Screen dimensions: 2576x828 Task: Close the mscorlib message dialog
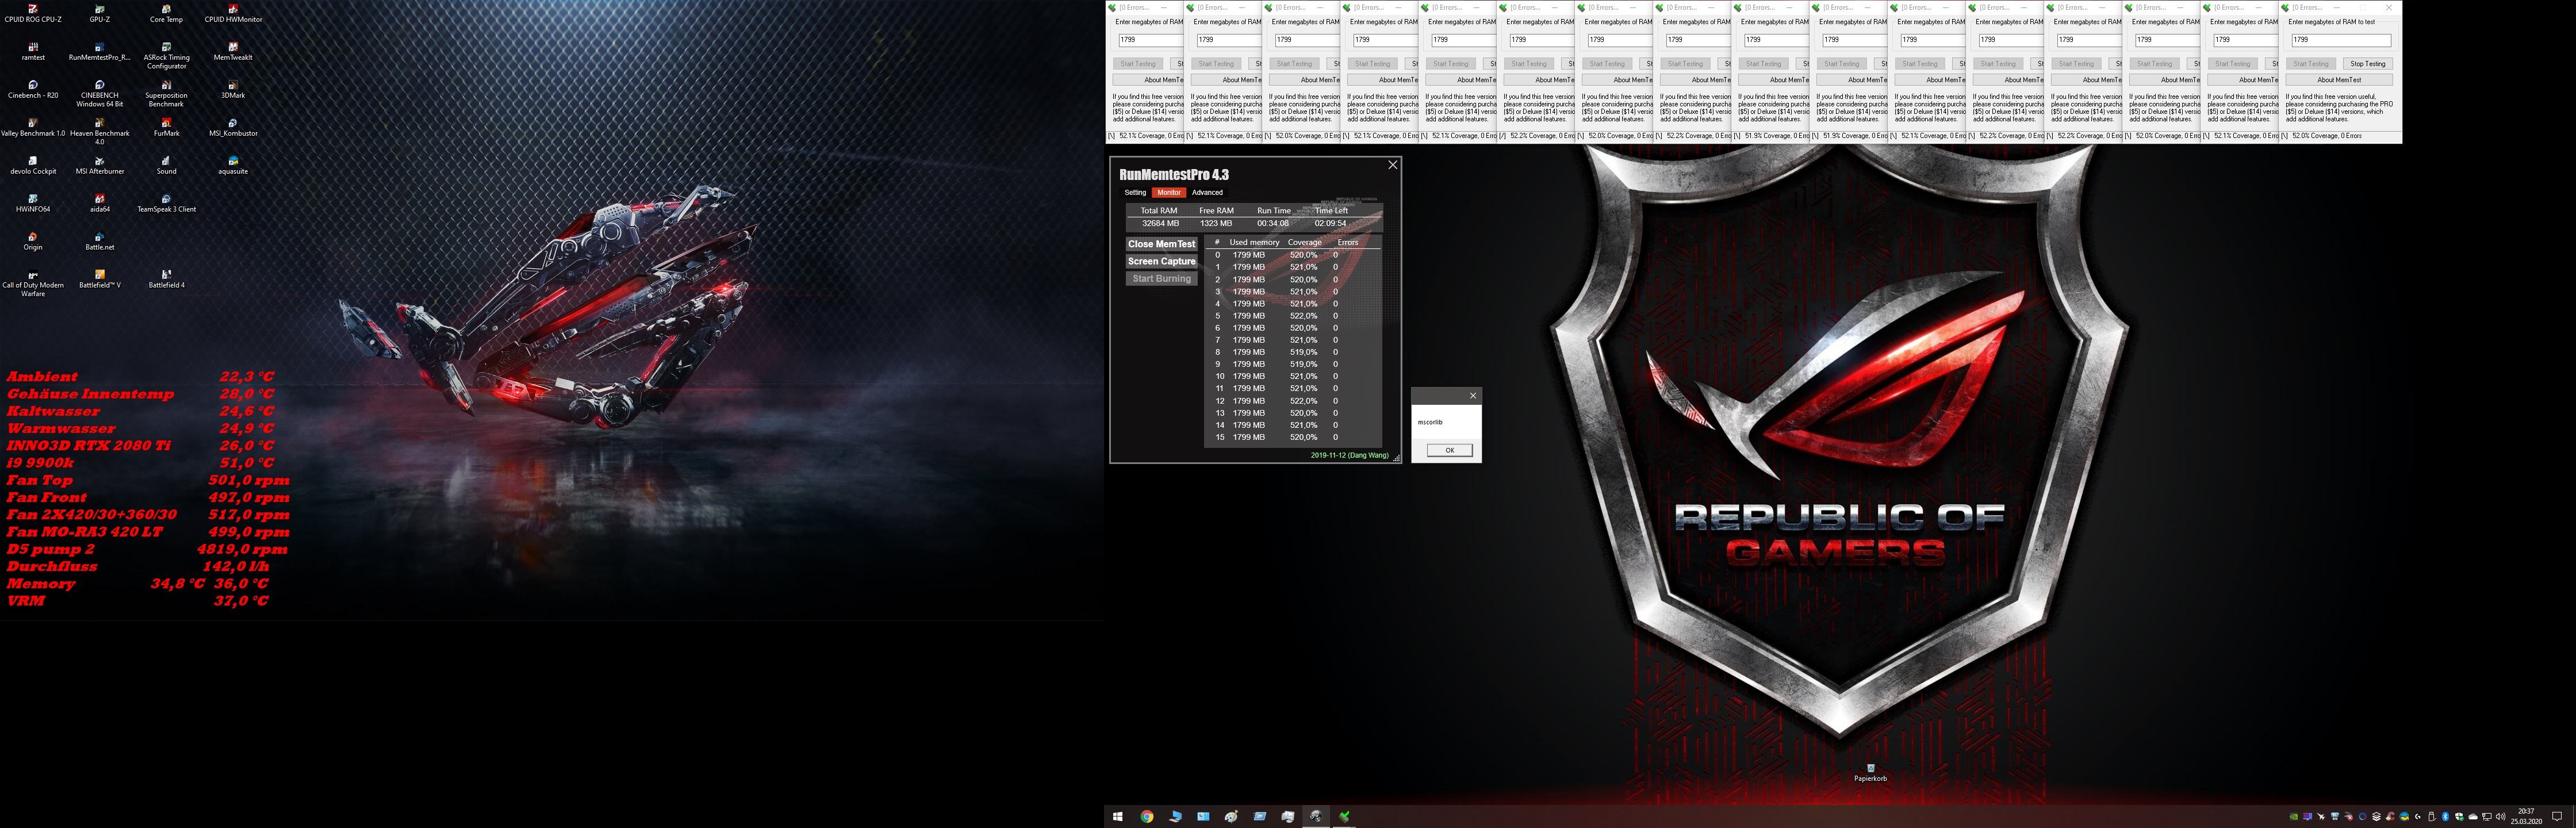click(1472, 396)
